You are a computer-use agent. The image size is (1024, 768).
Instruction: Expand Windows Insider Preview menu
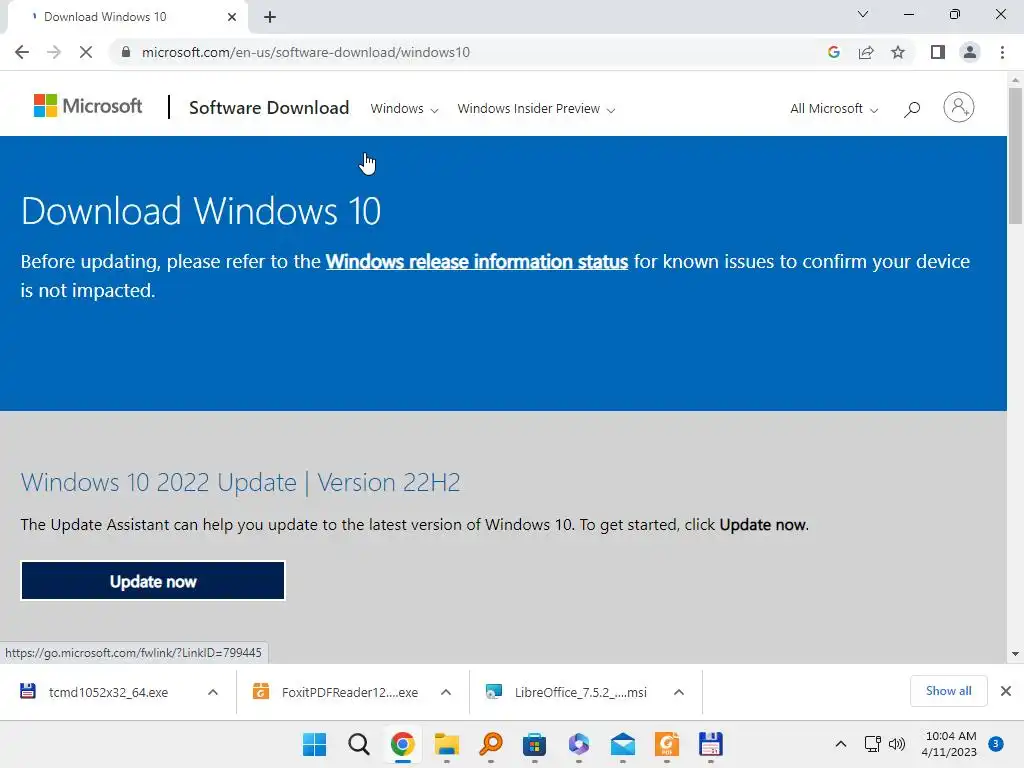coord(536,108)
